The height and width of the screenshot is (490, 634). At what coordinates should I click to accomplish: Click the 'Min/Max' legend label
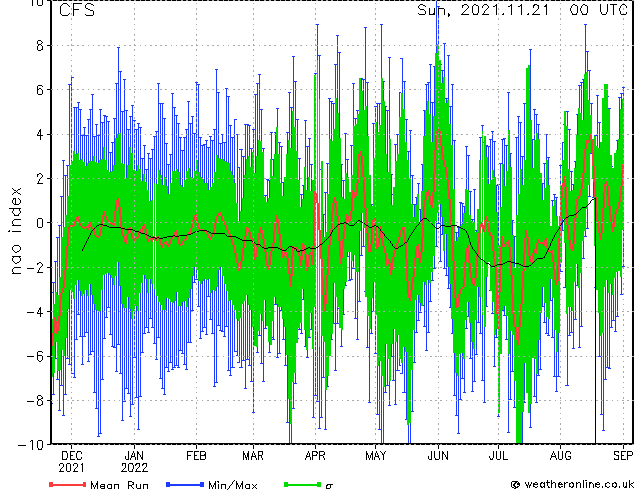pyautogui.click(x=233, y=485)
